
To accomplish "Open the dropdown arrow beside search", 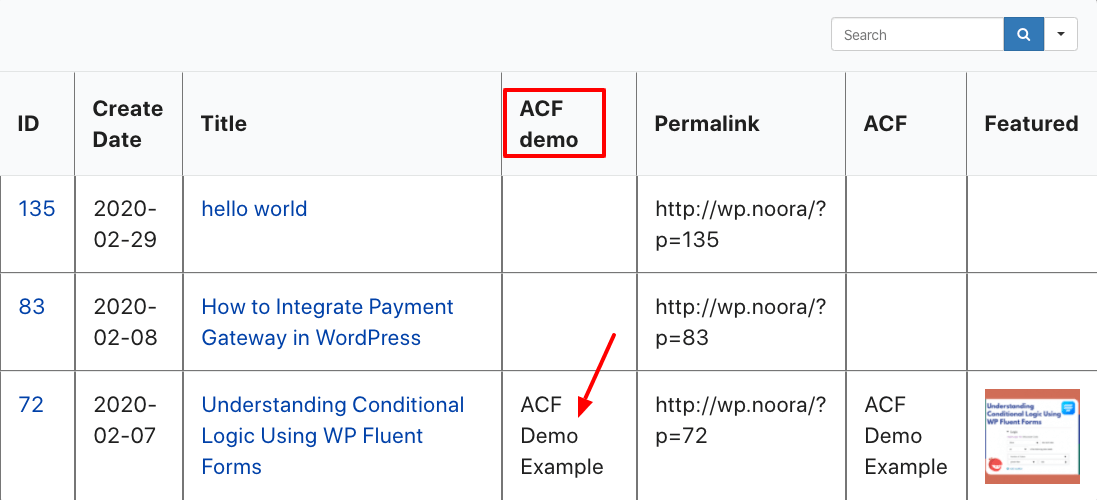I will (x=1060, y=35).
